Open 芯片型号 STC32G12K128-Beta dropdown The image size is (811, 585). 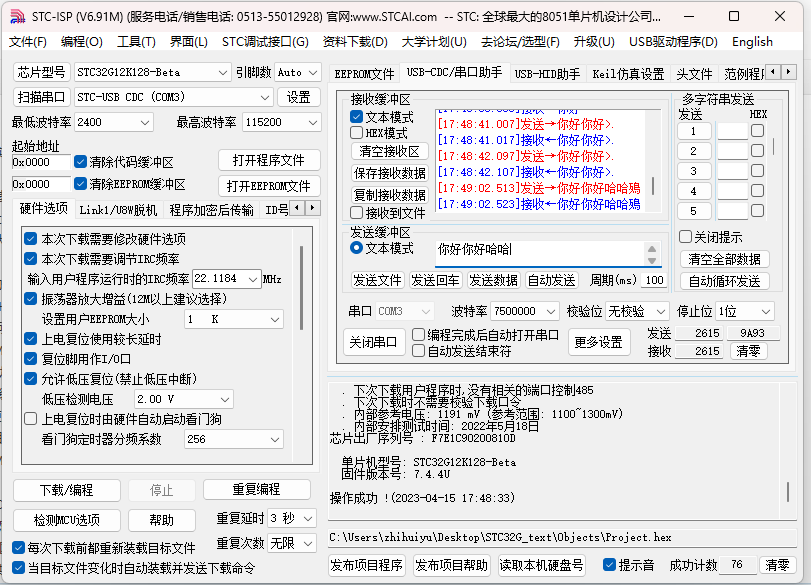[152, 72]
